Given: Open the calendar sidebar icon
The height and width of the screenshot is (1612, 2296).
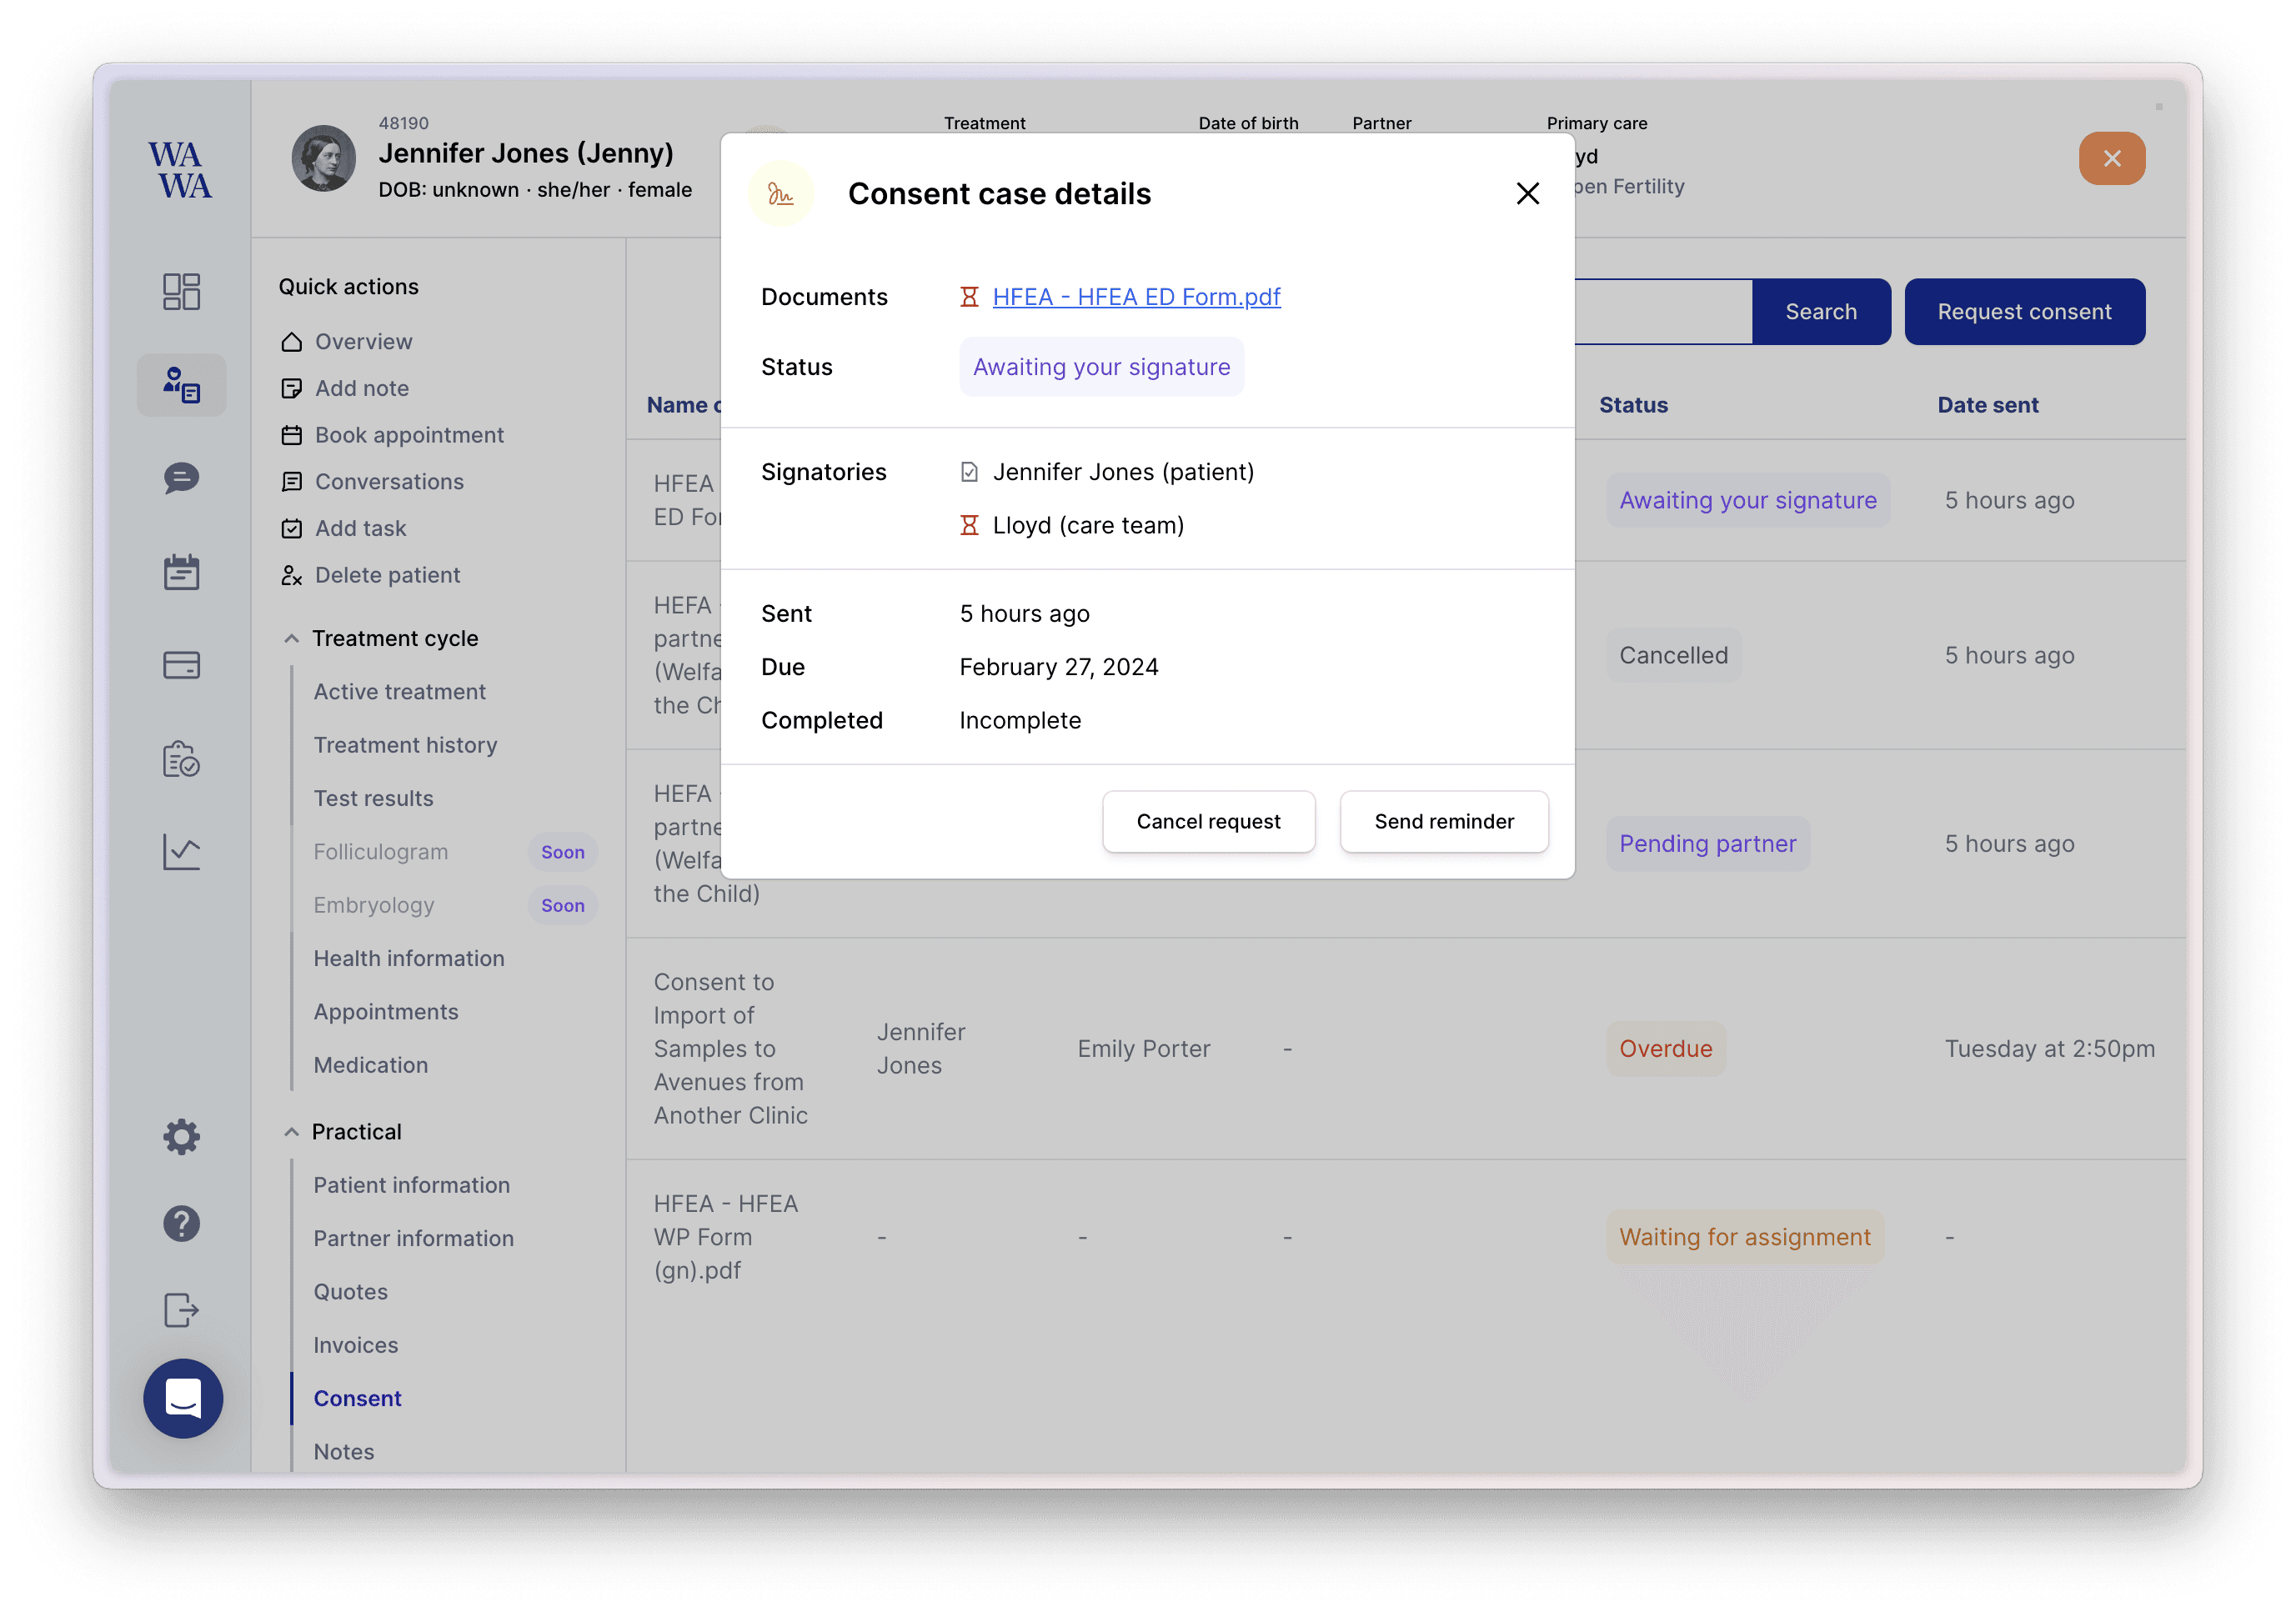Looking at the screenshot, I should (181, 572).
